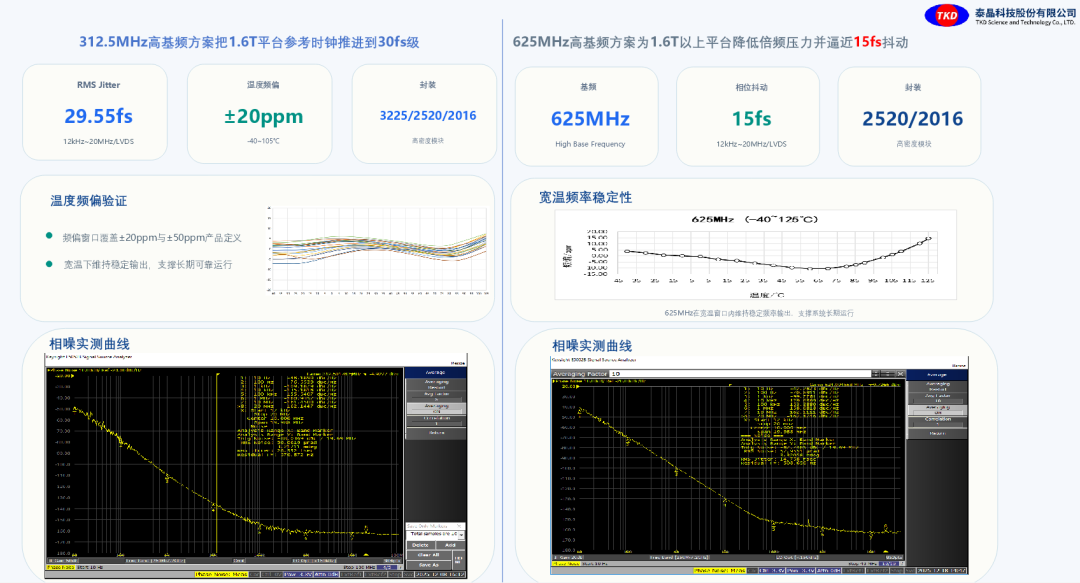
Task: Toggle Averaging ON in 312.5MHz analyzer screenshot
Action: coord(436,409)
